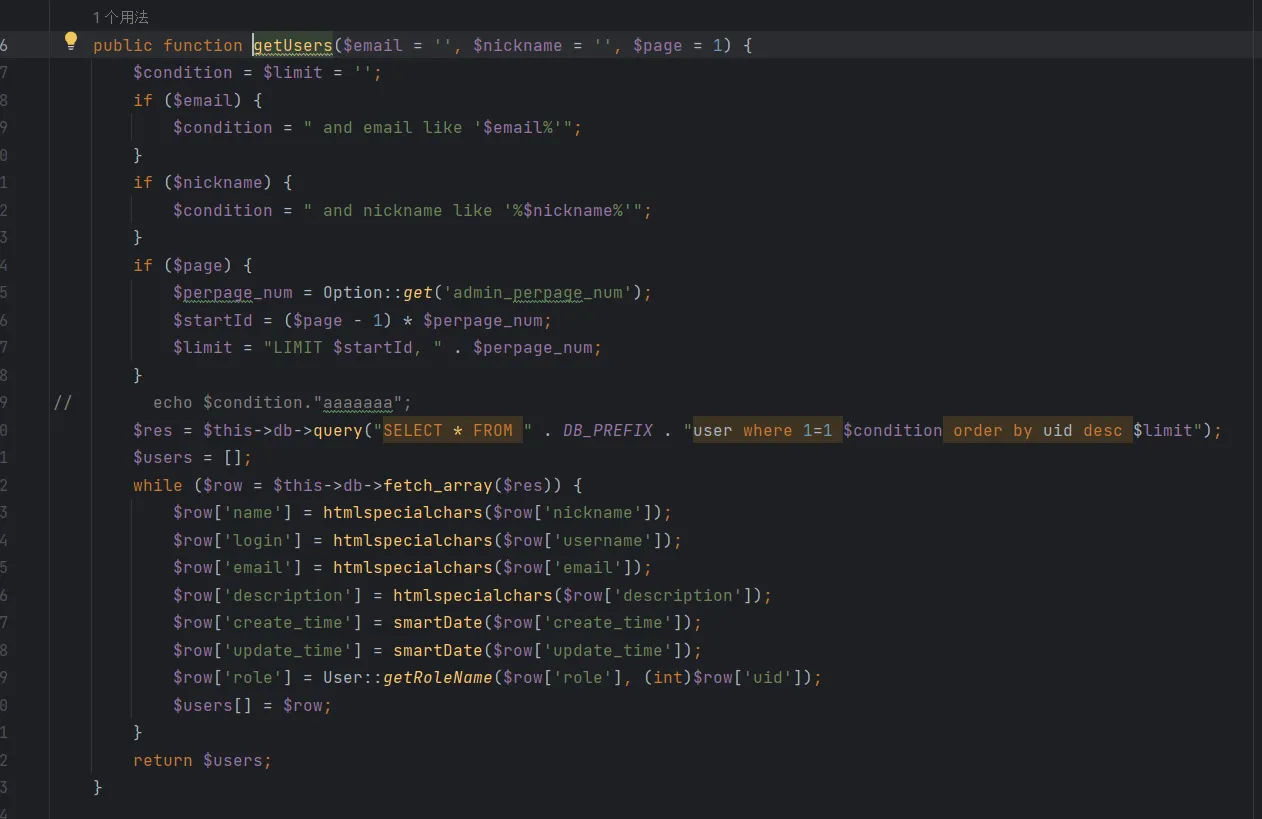Viewport: 1262px width, 819px height.
Task: Click the yellow lightbulb intention icon
Action: (71, 41)
